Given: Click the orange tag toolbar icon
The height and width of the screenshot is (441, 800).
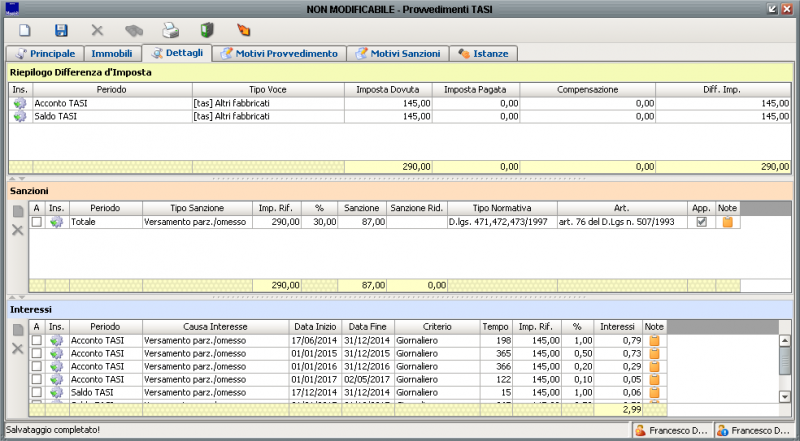Looking at the screenshot, I should click(243, 31).
